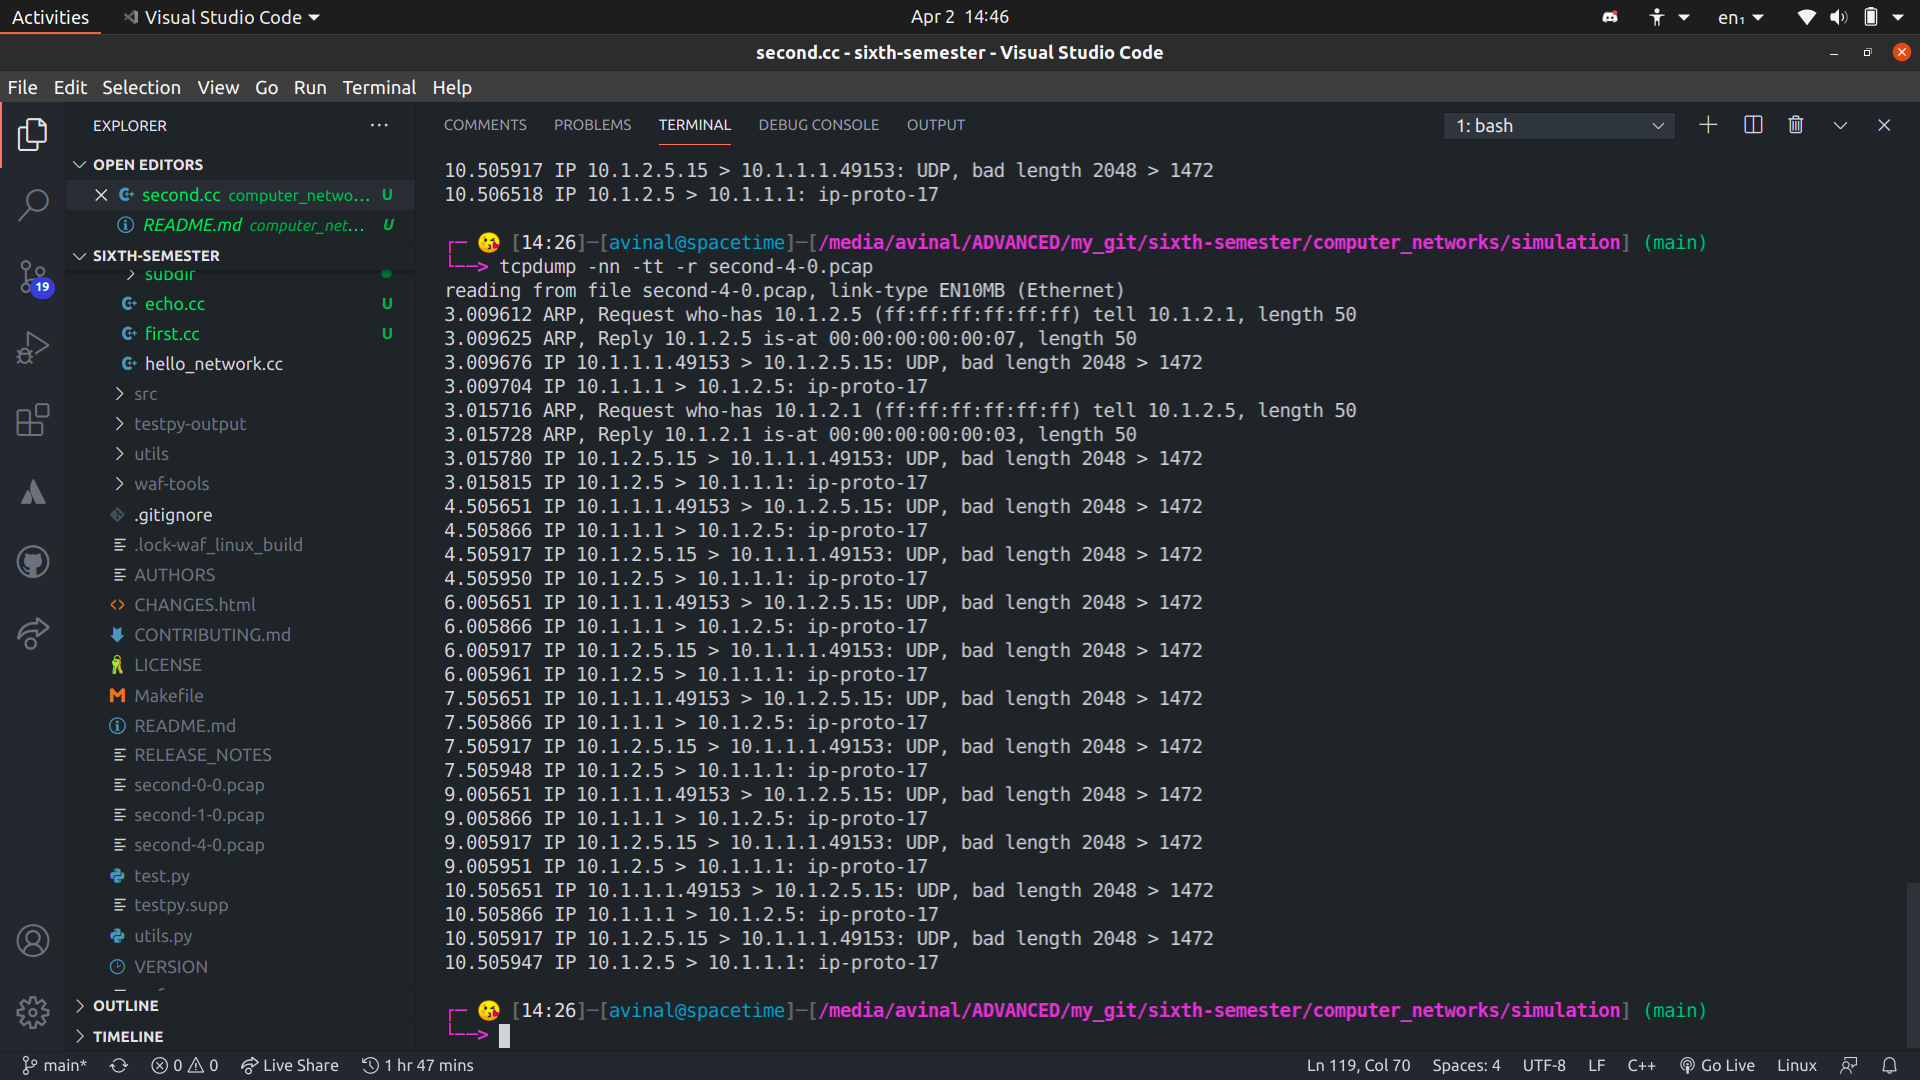Expand the OUTLINE section

click(126, 1005)
